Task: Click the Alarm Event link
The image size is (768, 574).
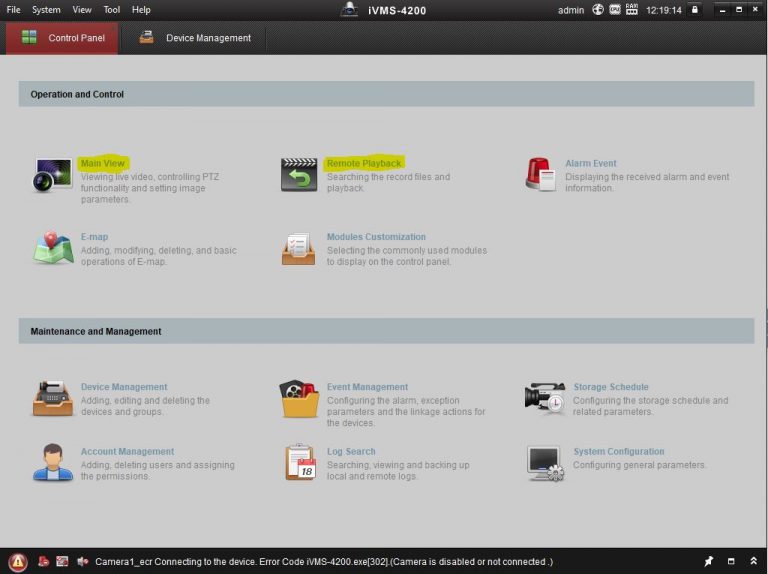Action: click(591, 163)
